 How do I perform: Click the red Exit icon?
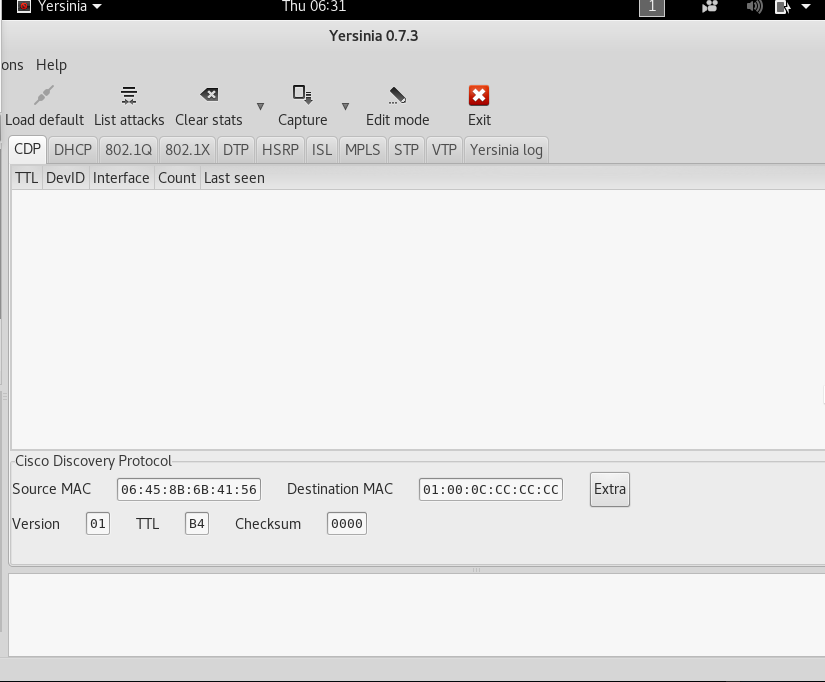click(479, 95)
